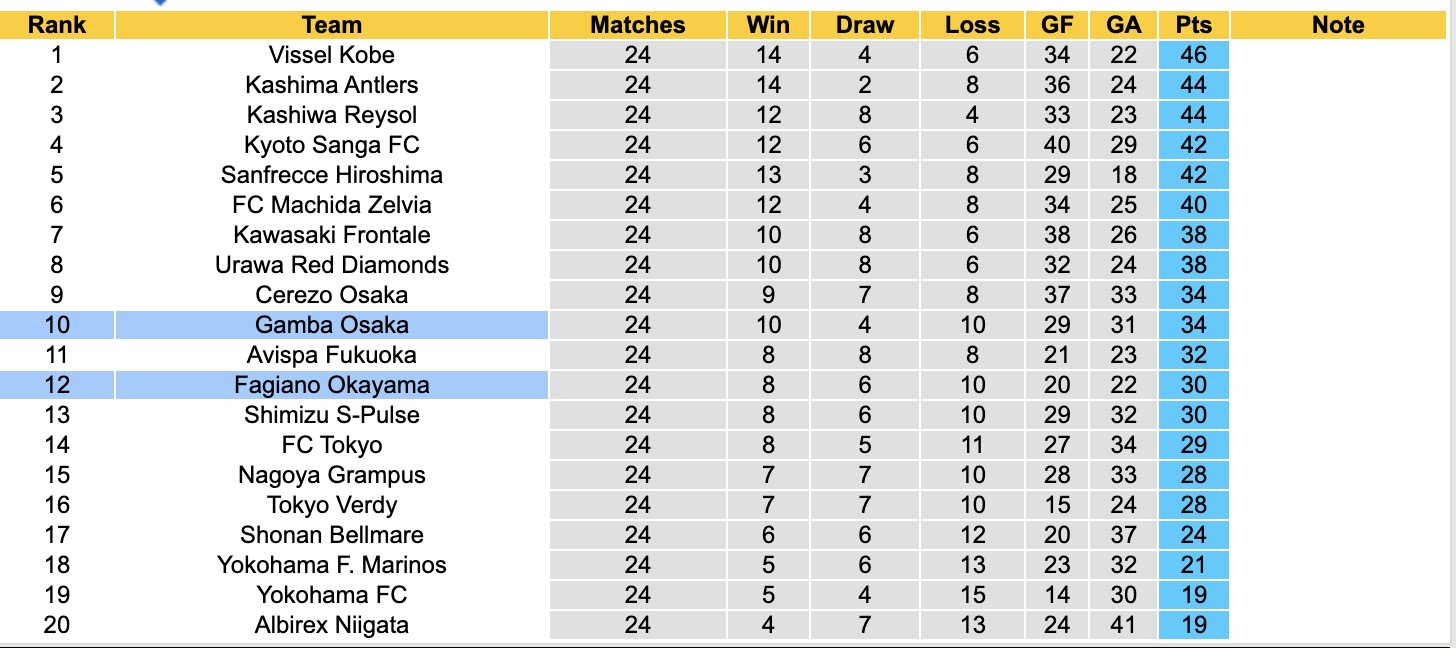
Task: Click the Matches column header
Action: click(x=637, y=25)
